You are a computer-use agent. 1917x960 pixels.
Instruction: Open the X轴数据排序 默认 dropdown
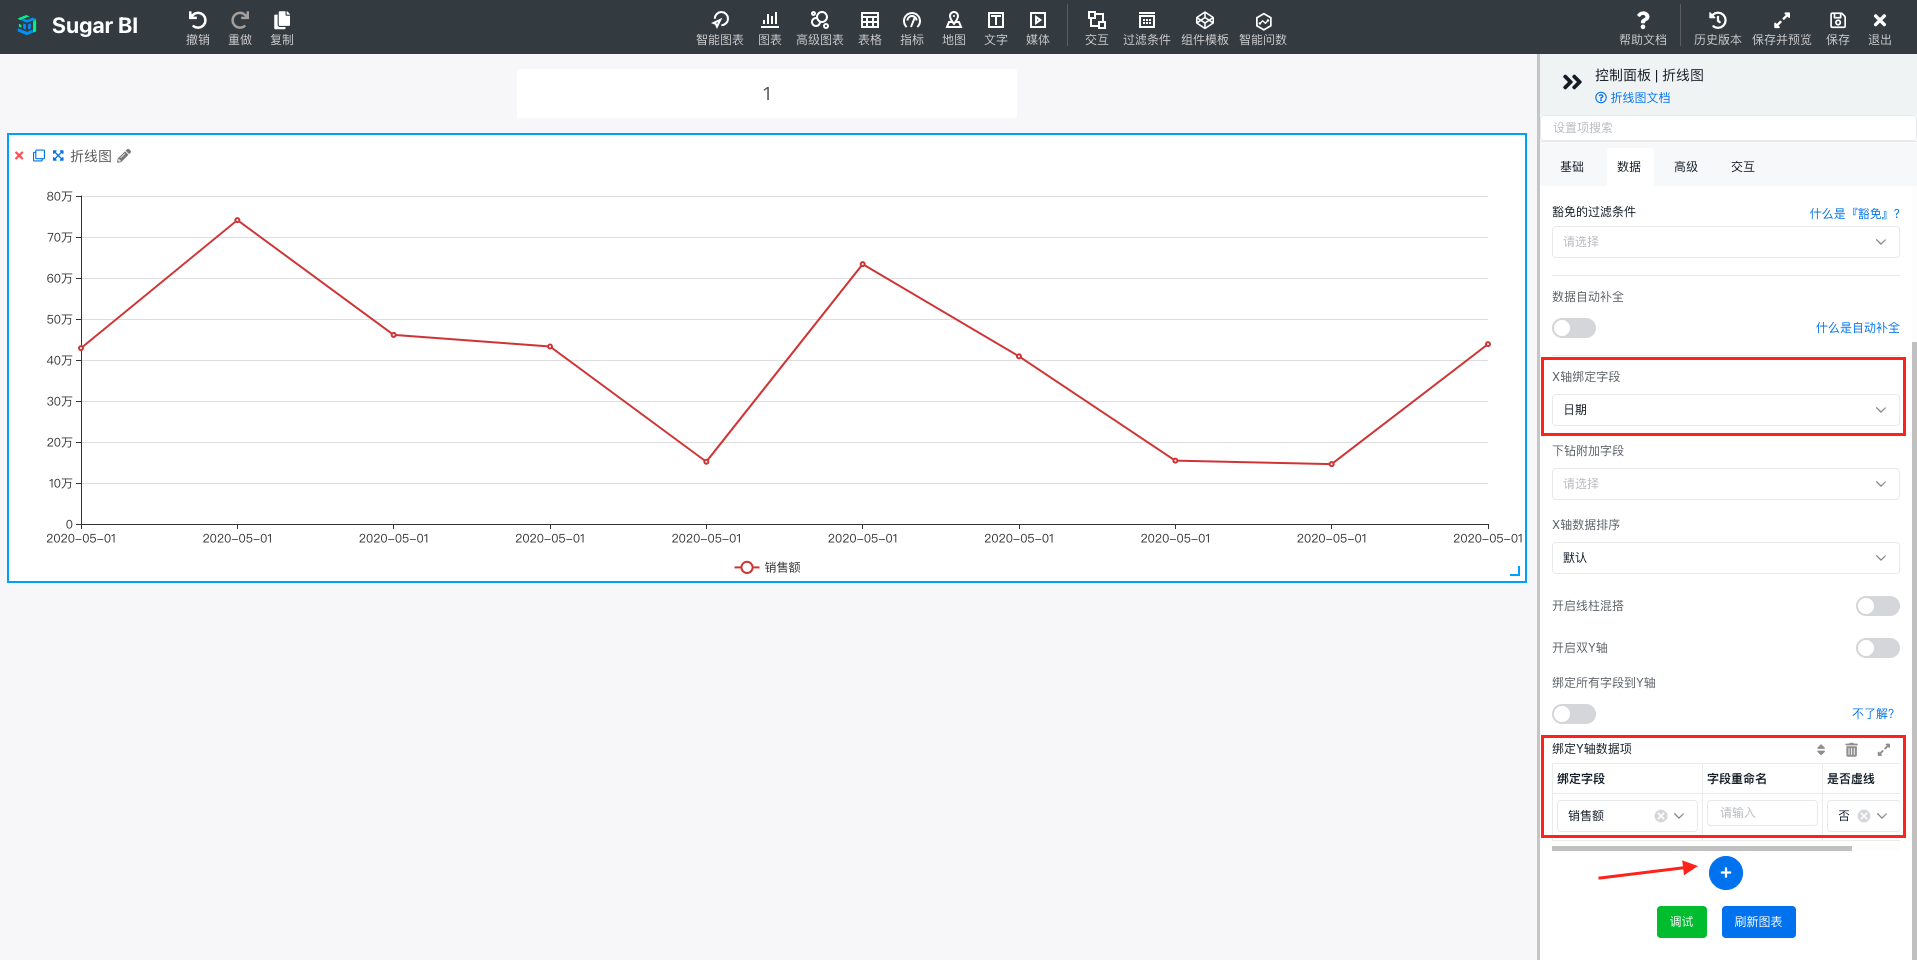(x=1725, y=558)
